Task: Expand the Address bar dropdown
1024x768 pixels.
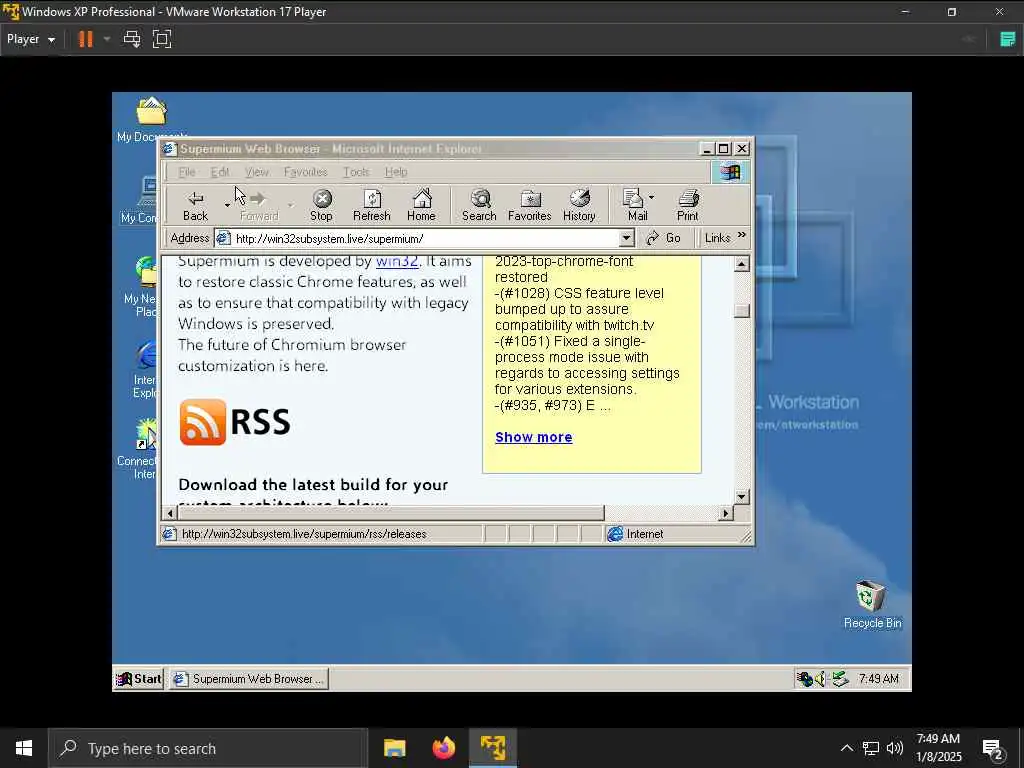Action: tap(626, 238)
